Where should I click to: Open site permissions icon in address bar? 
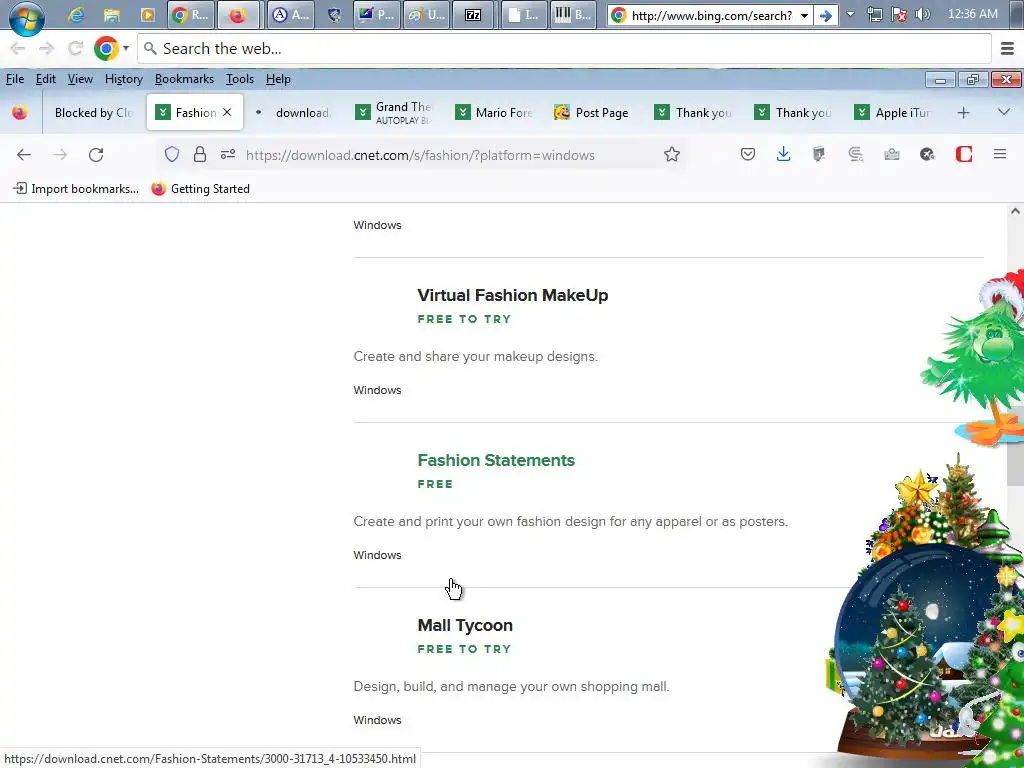pyautogui.click(x=227, y=154)
